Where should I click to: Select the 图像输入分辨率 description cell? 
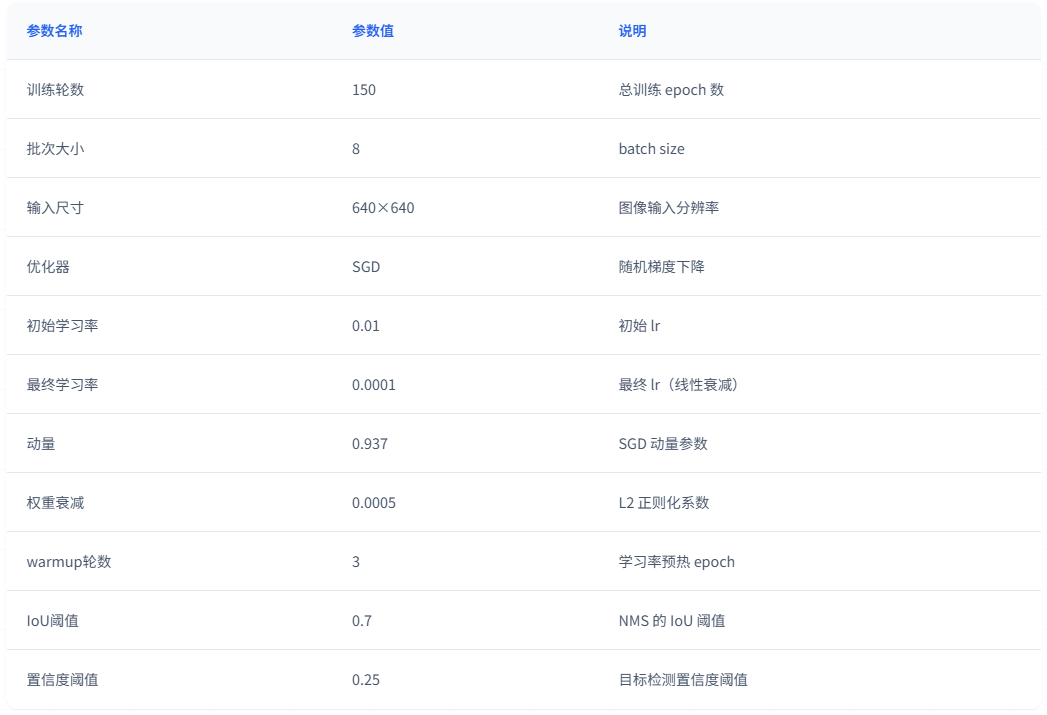pyautogui.click(x=668, y=208)
